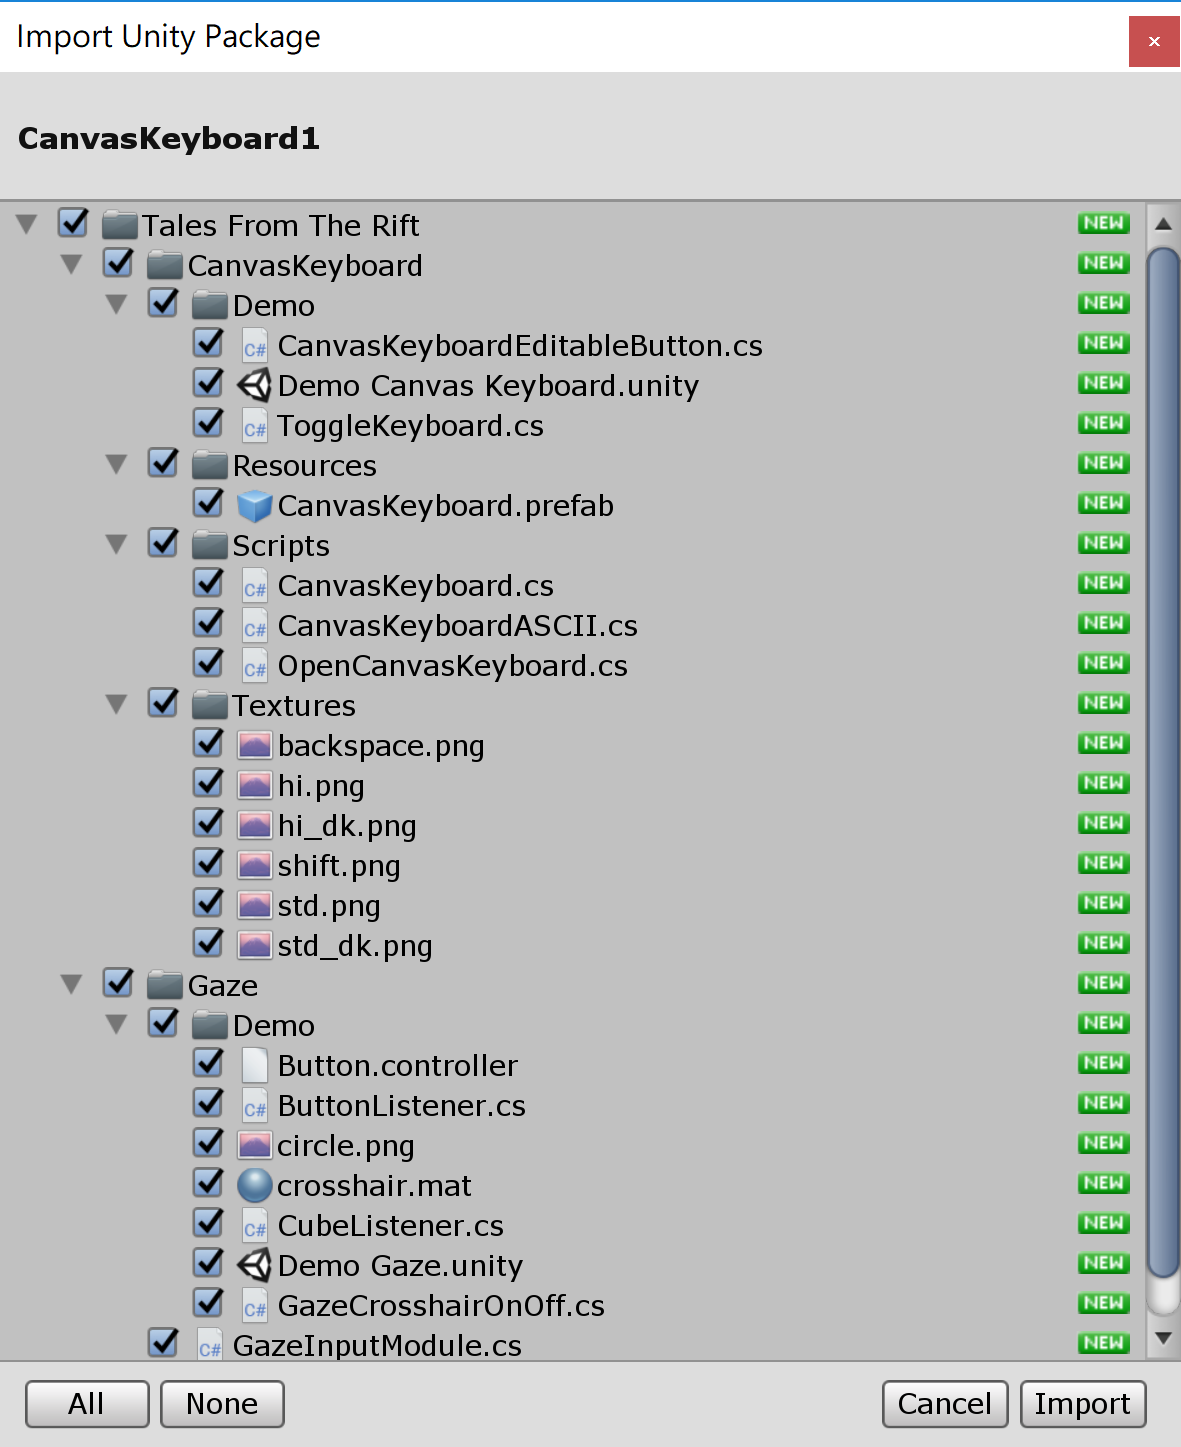Collapse the Tales From The Rift folder
This screenshot has width=1181, height=1447.
coord(25,222)
